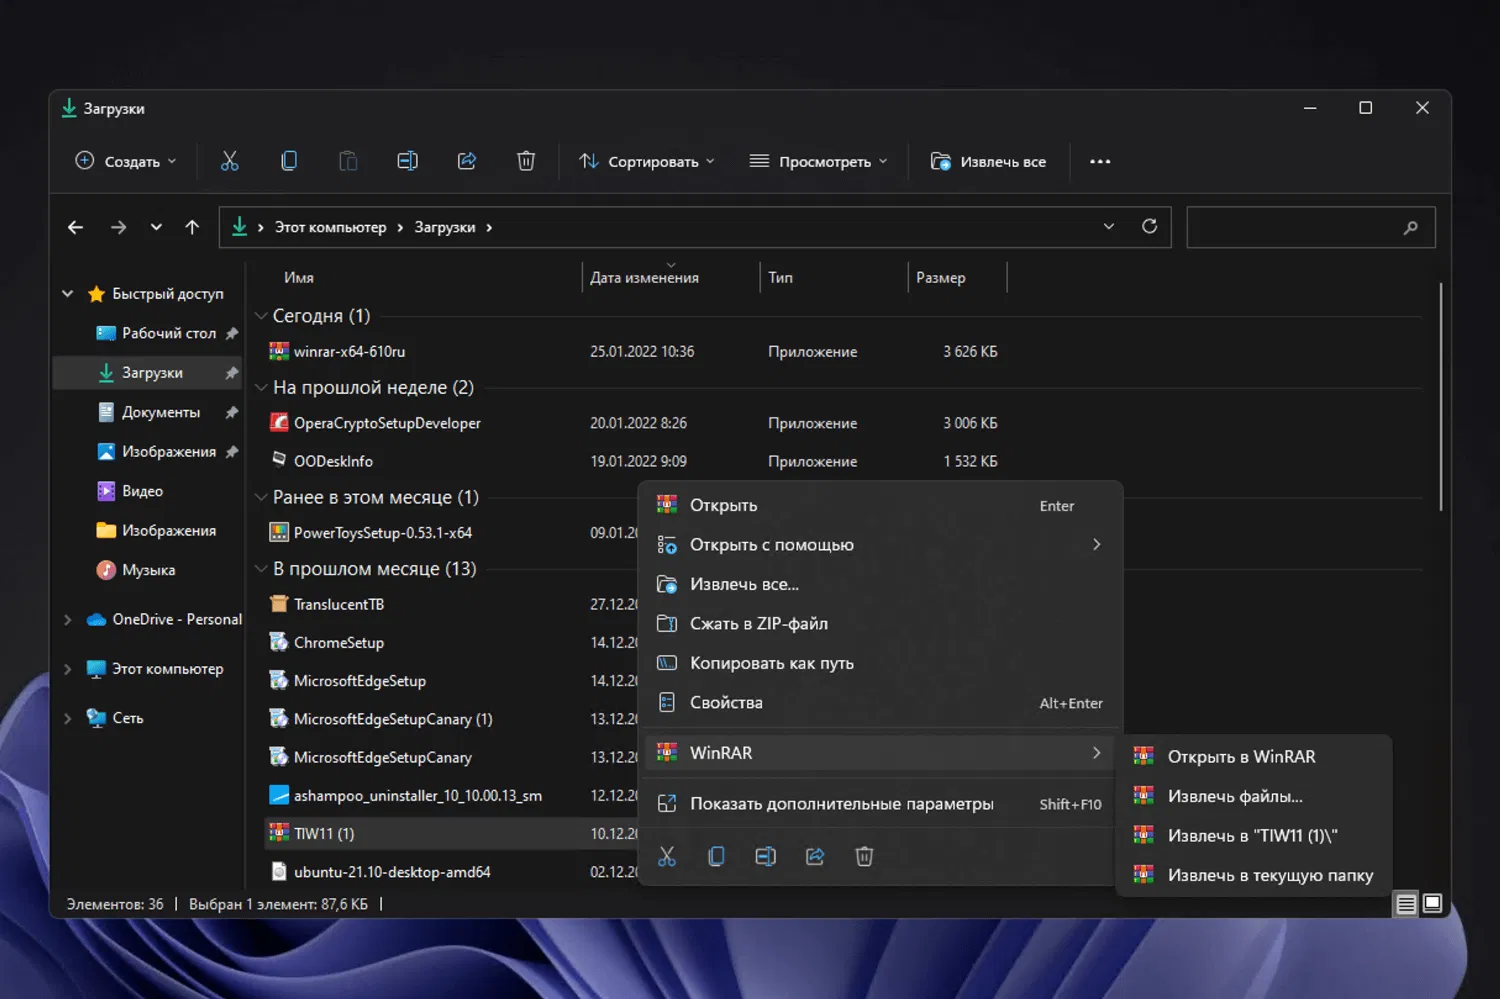Click the cut icon in the context menu
1500x999 pixels.
click(x=667, y=856)
